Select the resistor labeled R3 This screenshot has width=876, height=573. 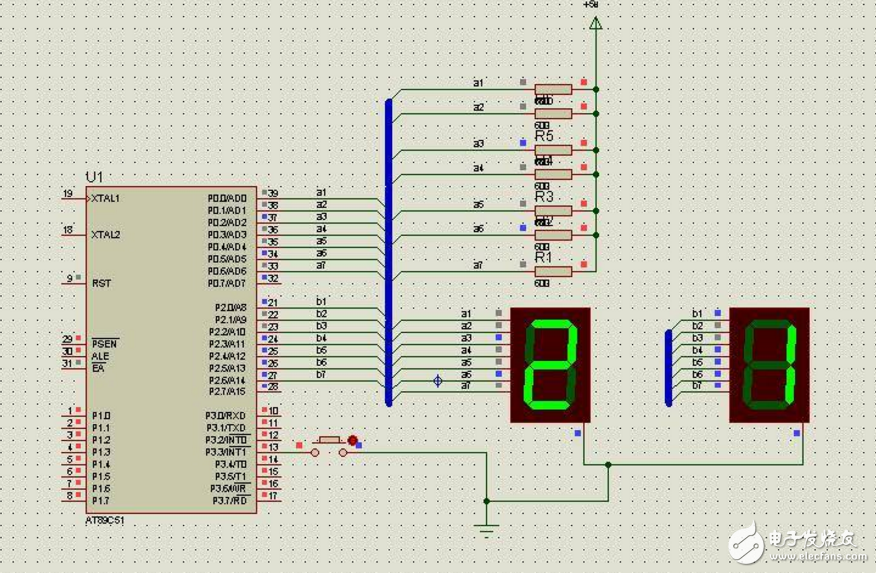[x=552, y=210]
